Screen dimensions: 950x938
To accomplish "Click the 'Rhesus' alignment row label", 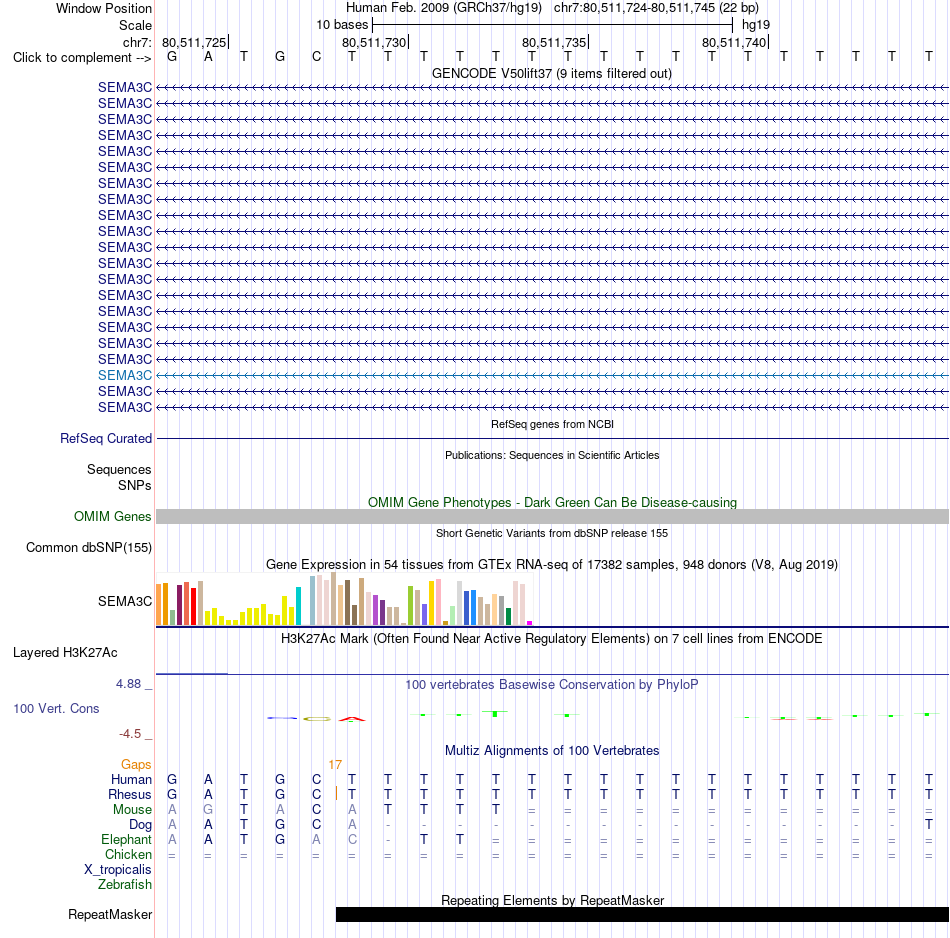I will click(x=130, y=794).
